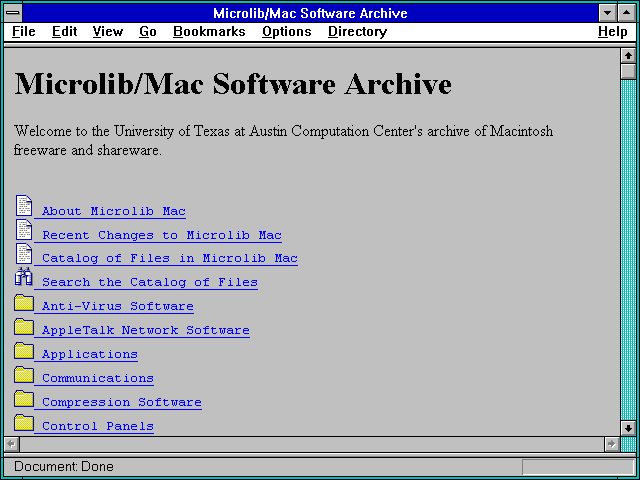Click the Microlib/Mac Software Archive page heading
This screenshot has width=640, height=480.
click(233, 84)
